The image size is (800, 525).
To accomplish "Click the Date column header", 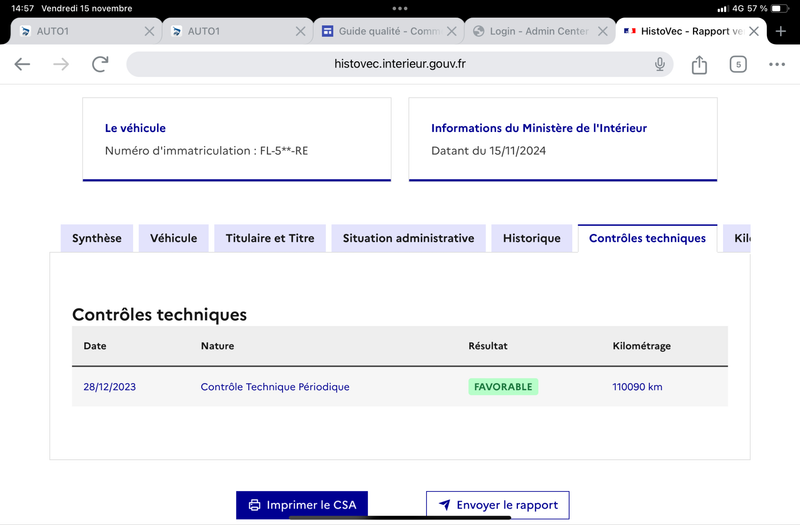I will [x=95, y=346].
